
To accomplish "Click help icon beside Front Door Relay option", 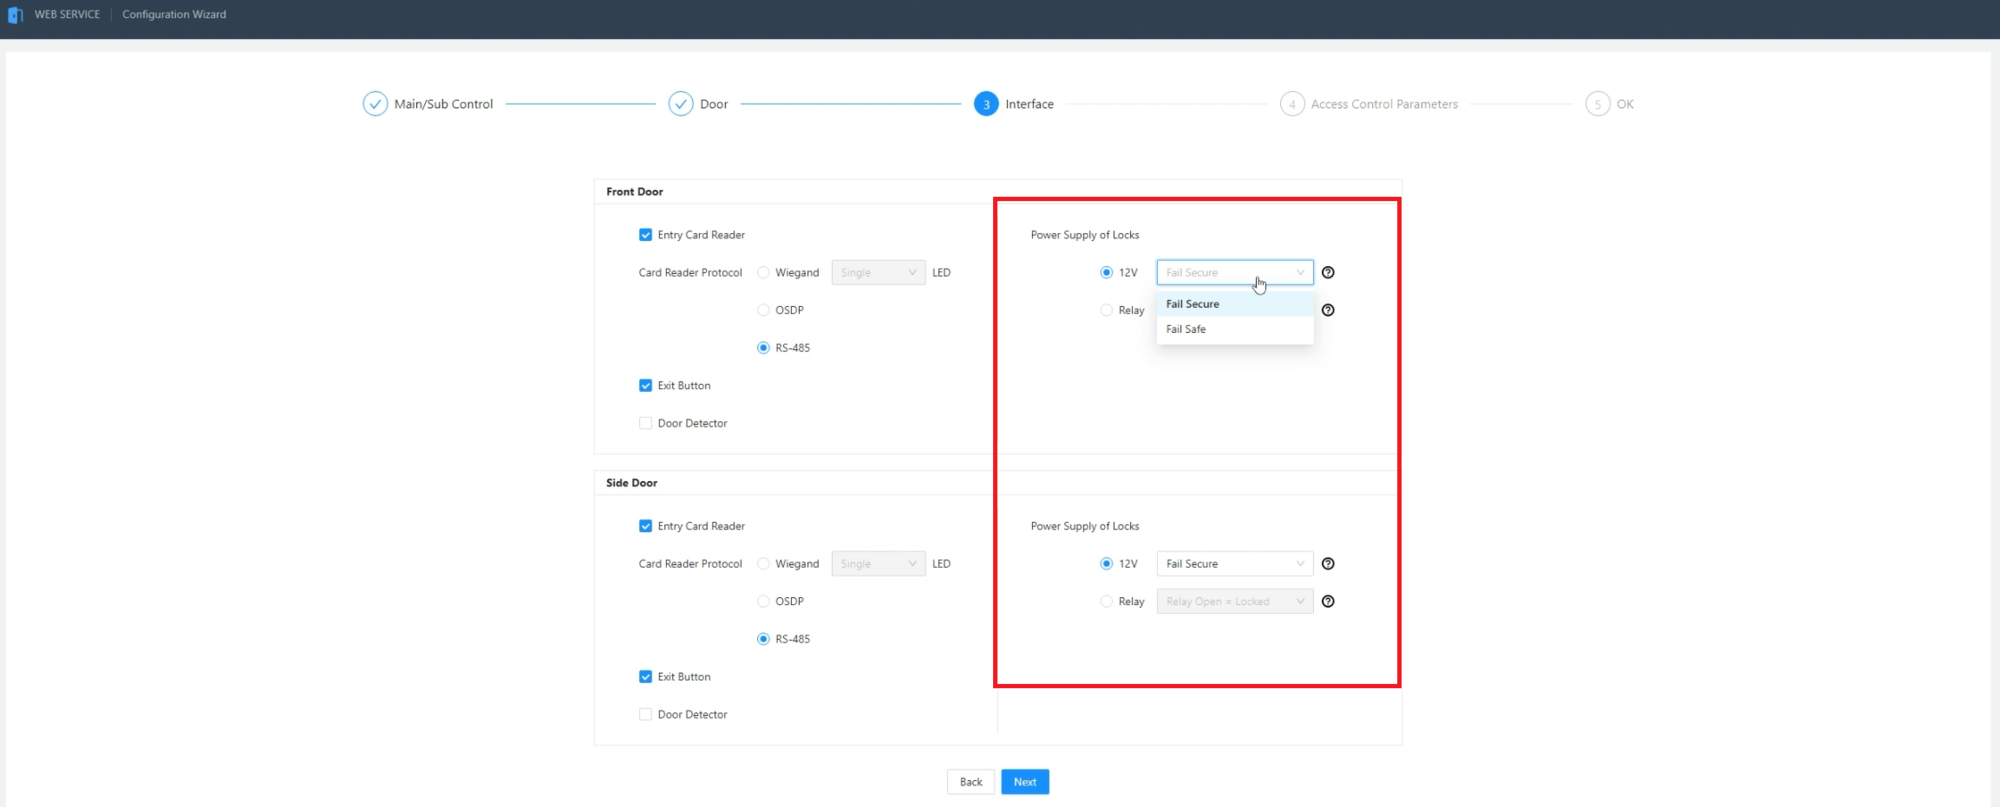I will [x=1328, y=310].
